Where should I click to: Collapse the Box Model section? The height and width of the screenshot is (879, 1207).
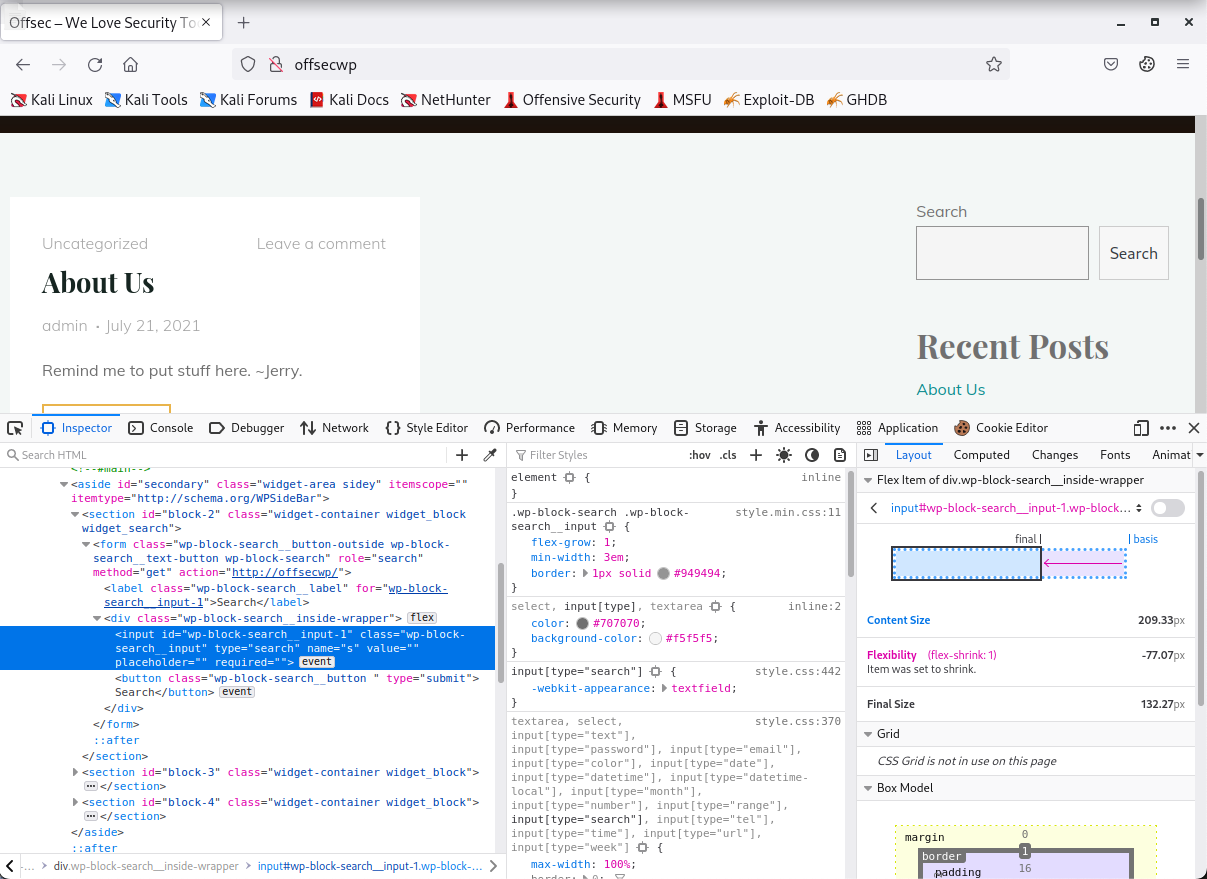coord(867,788)
